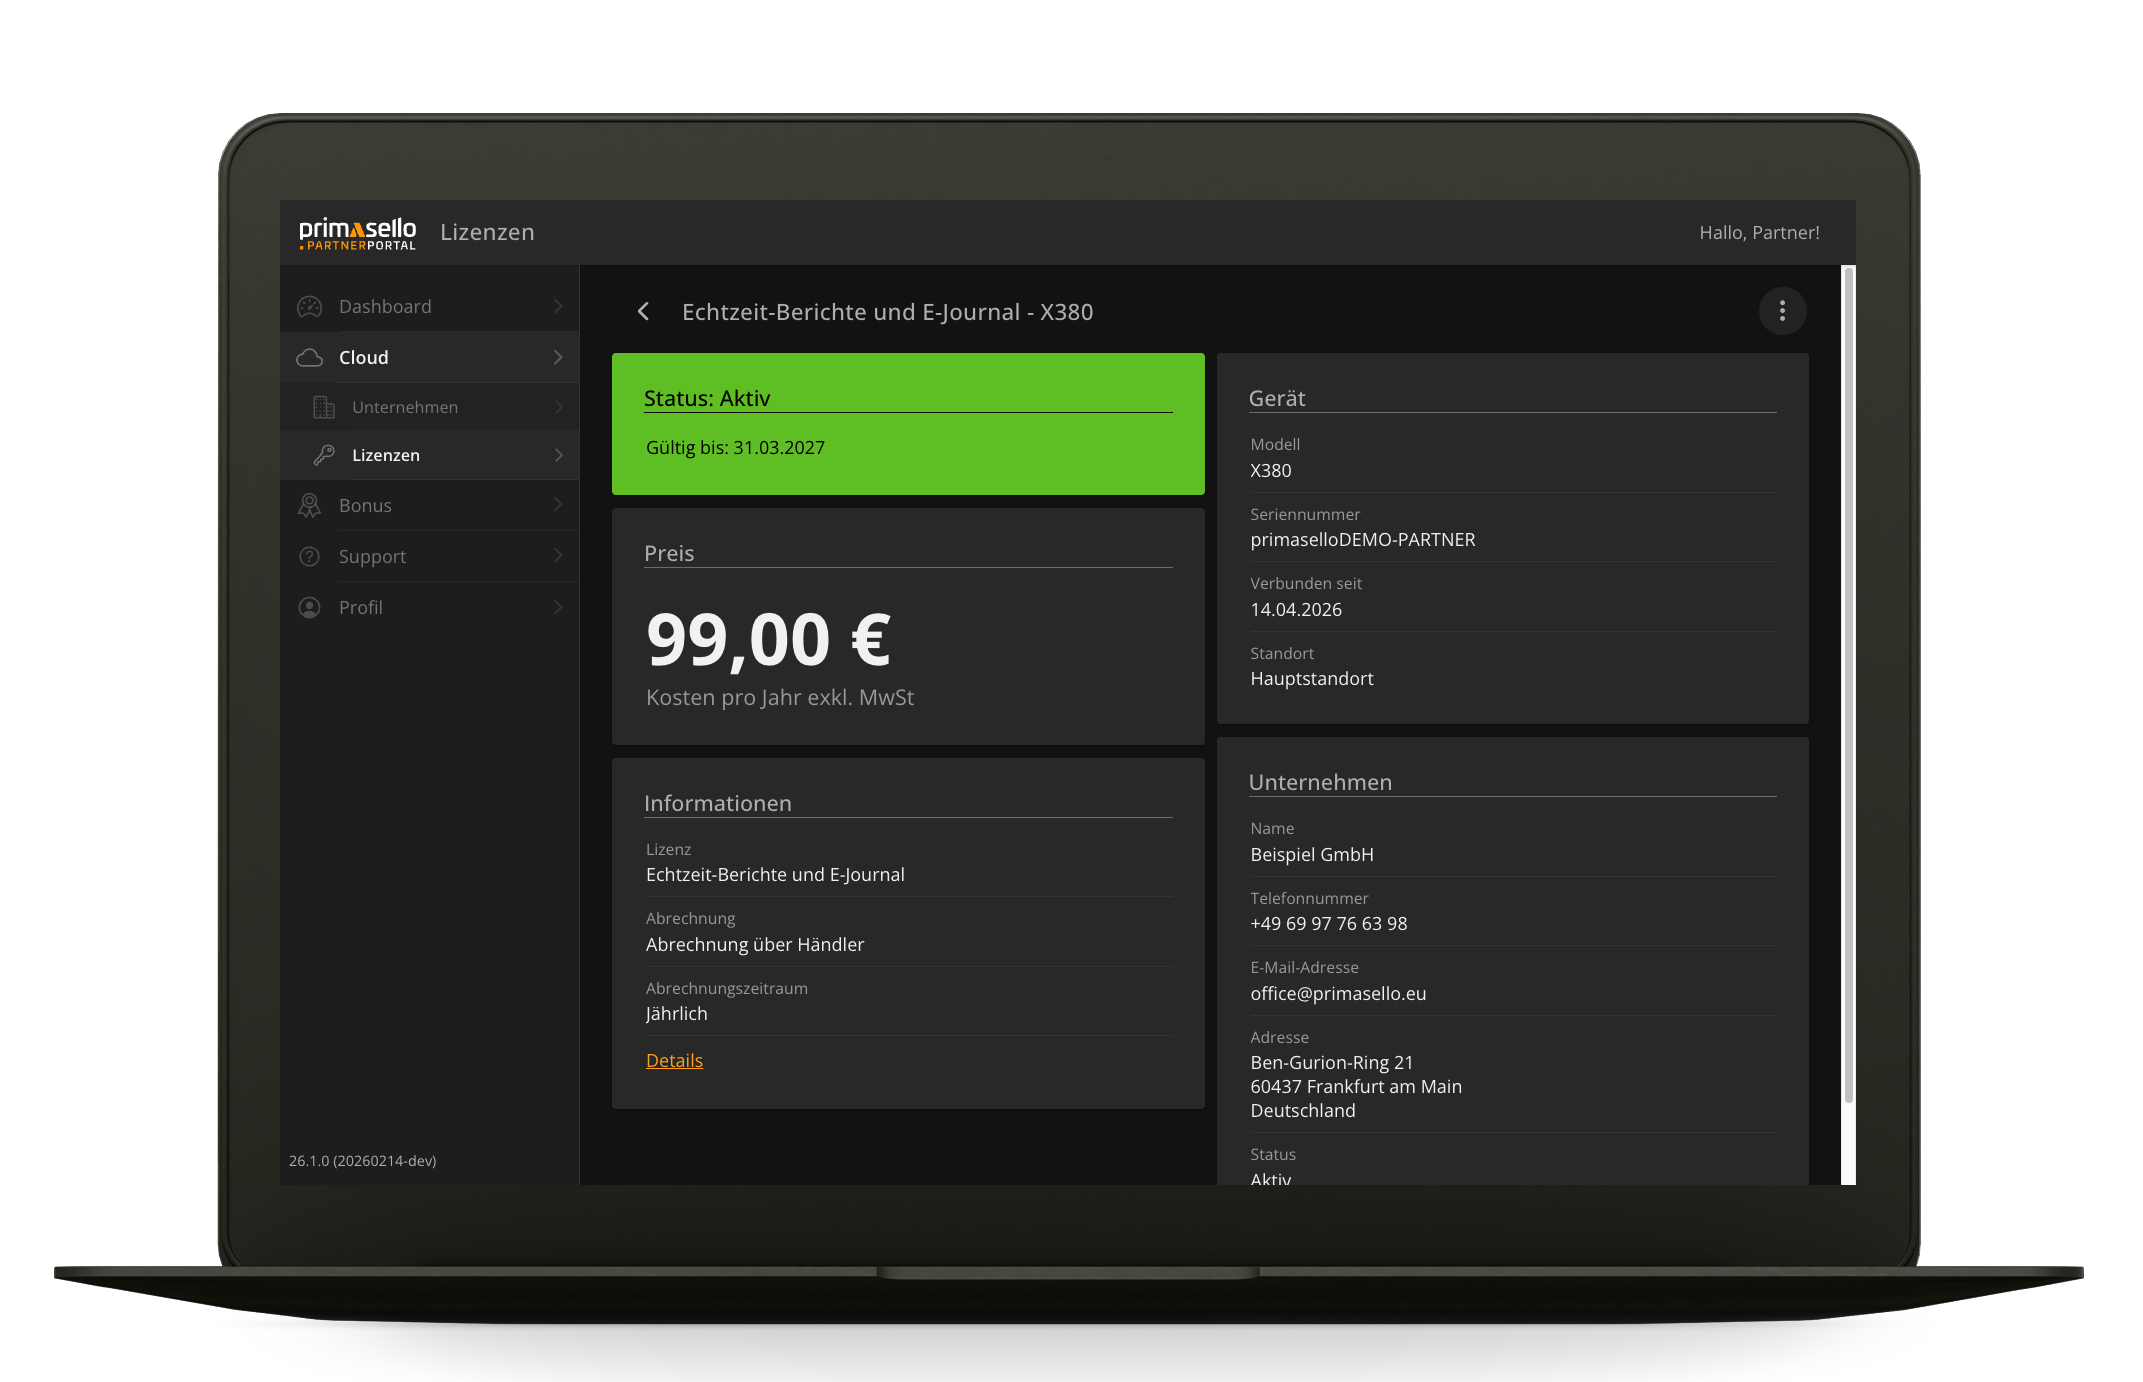Click the Hallo, Partner! greeting
This screenshot has width=2143, height=1382.
point(1759,232)
